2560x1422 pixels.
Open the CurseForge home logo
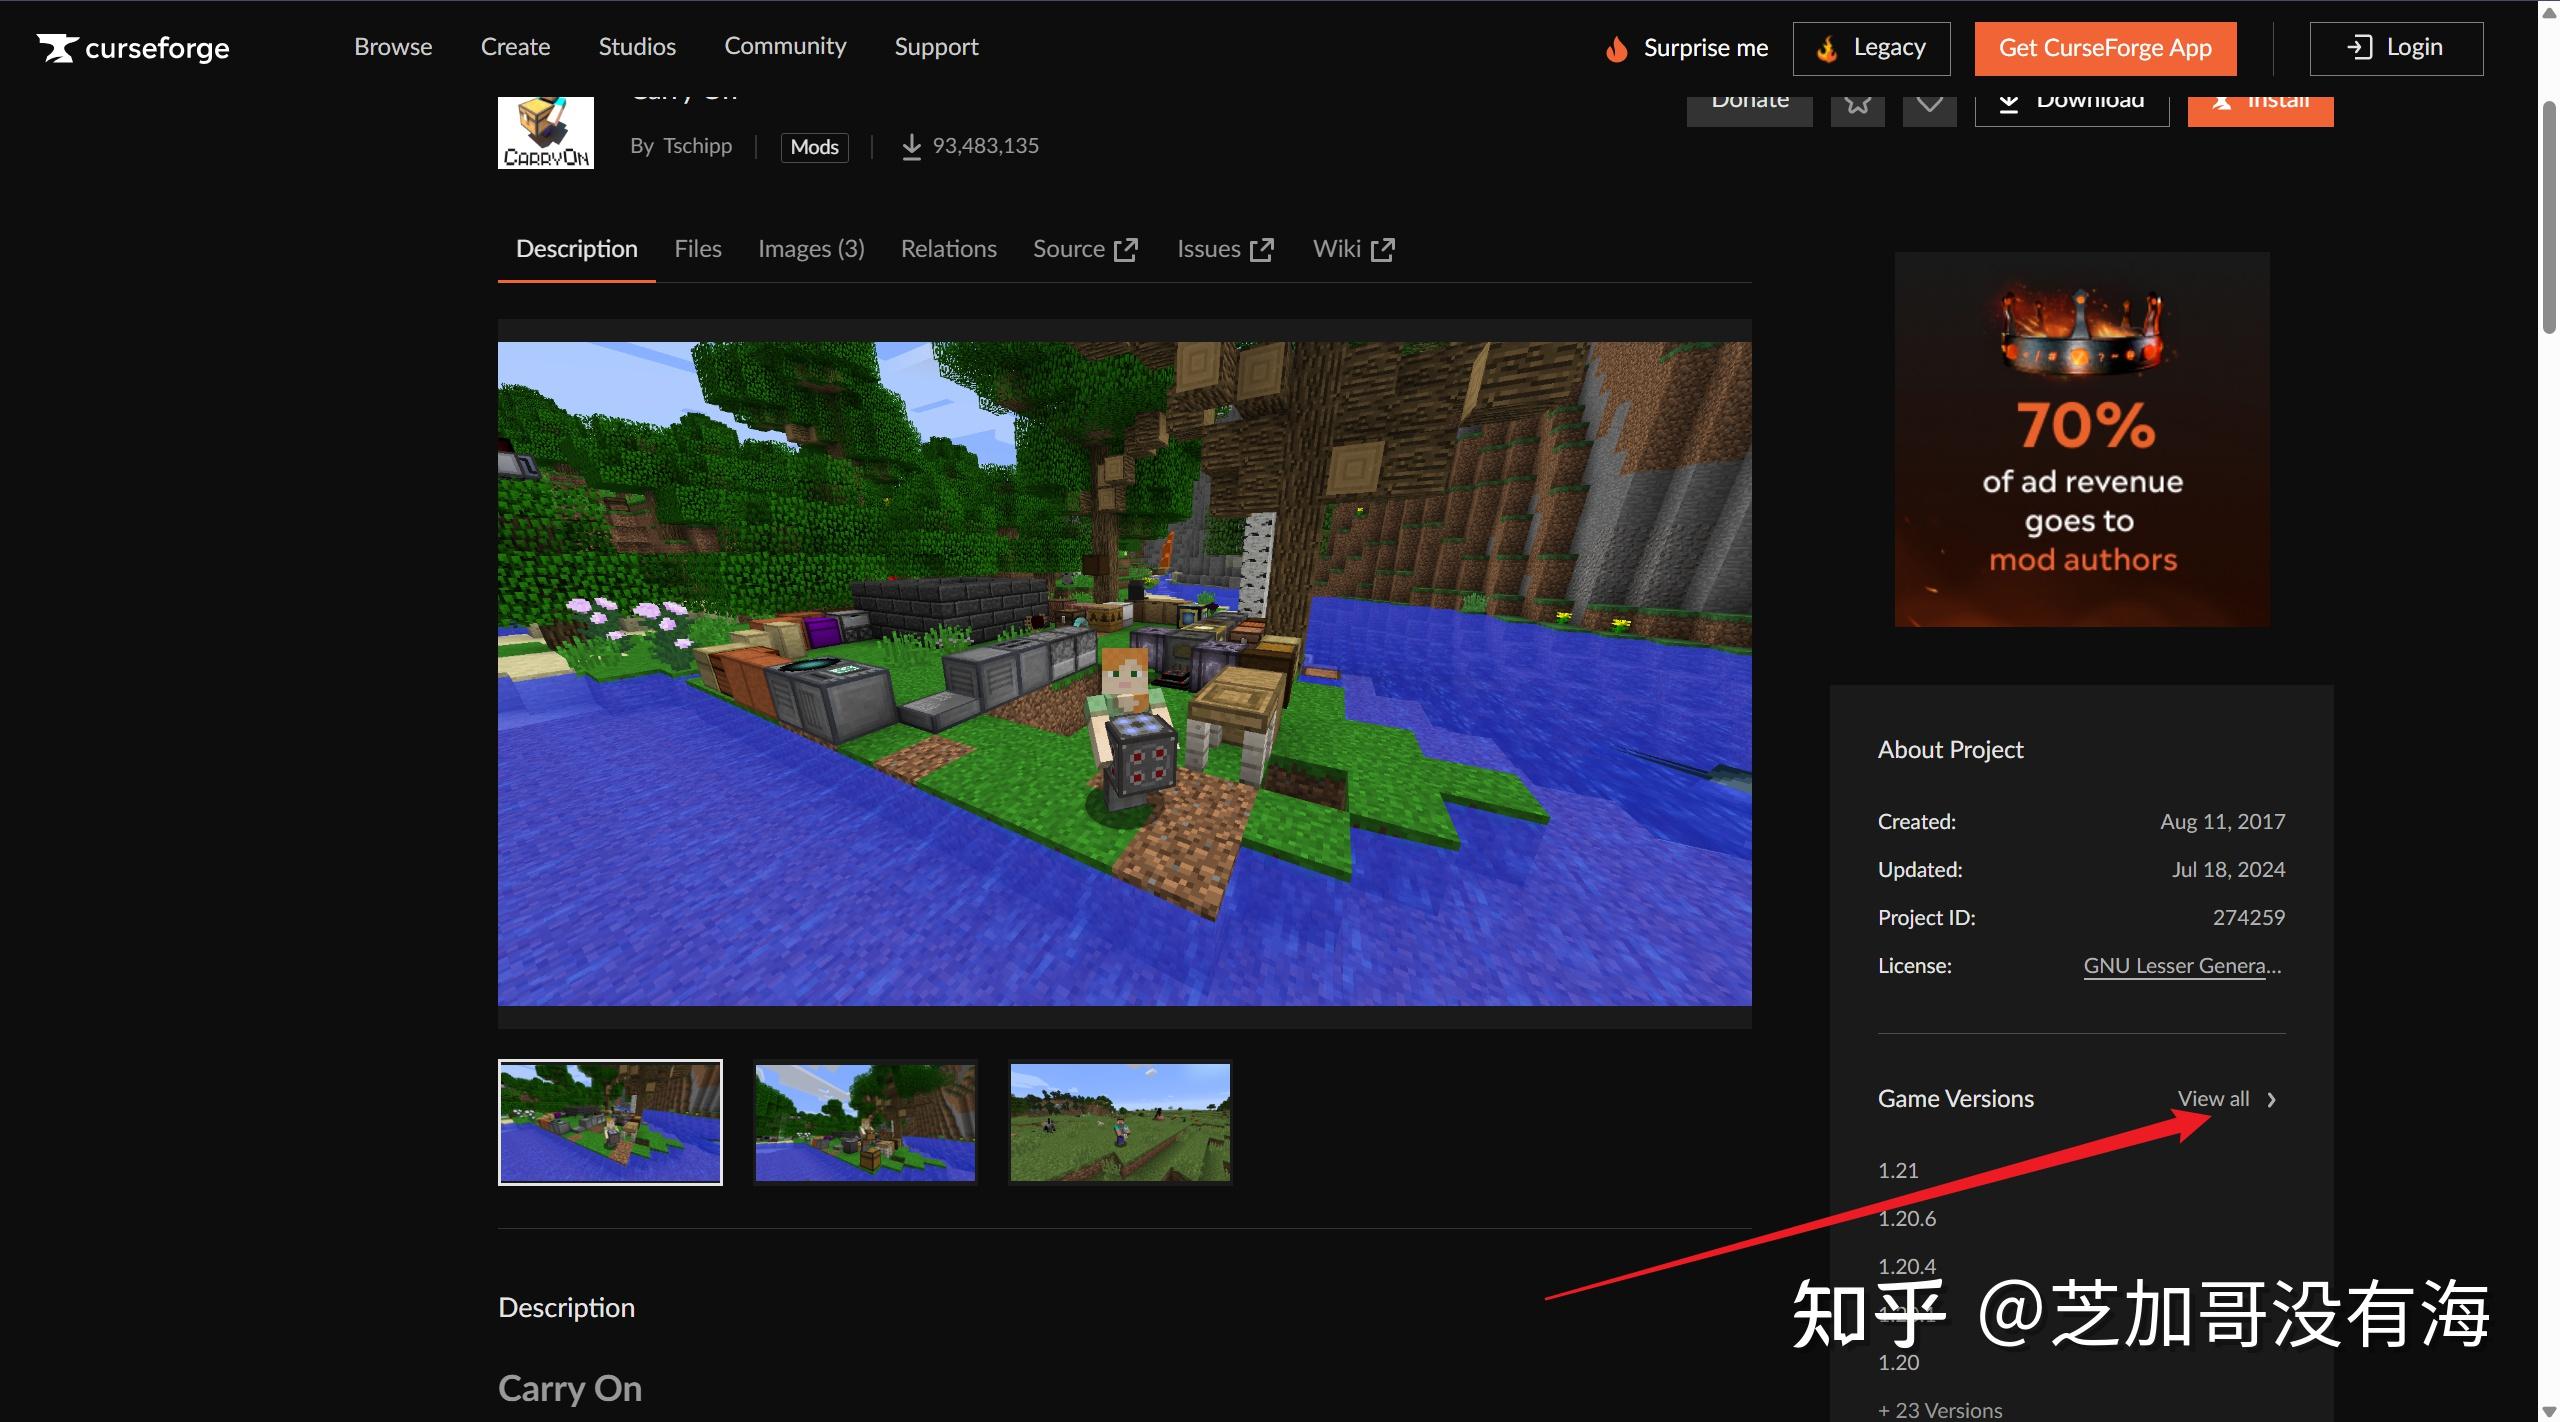pos(133,47)
